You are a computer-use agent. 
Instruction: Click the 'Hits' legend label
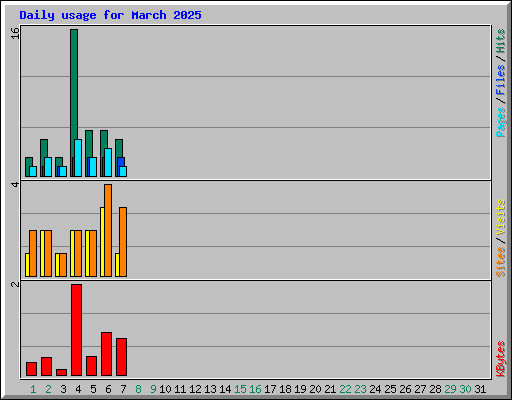coord(501,41)
